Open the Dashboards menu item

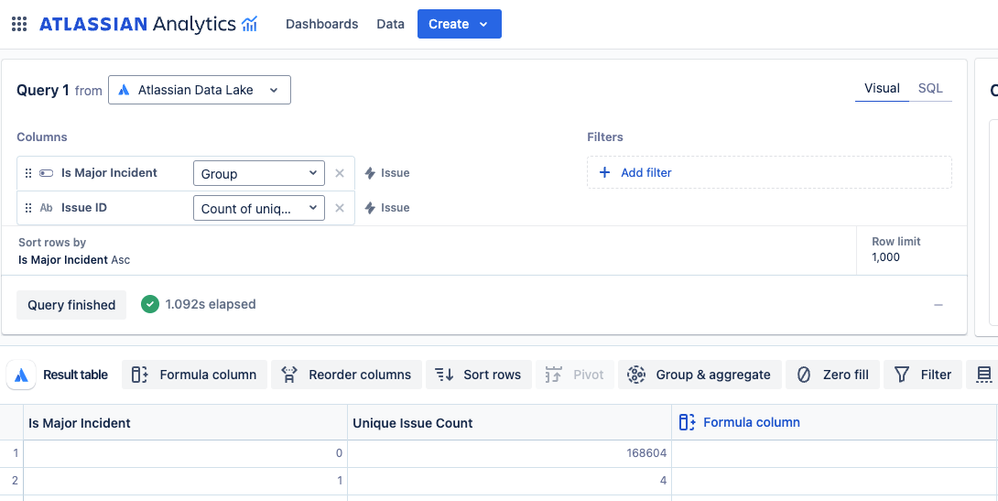click(x=322, y=24)
